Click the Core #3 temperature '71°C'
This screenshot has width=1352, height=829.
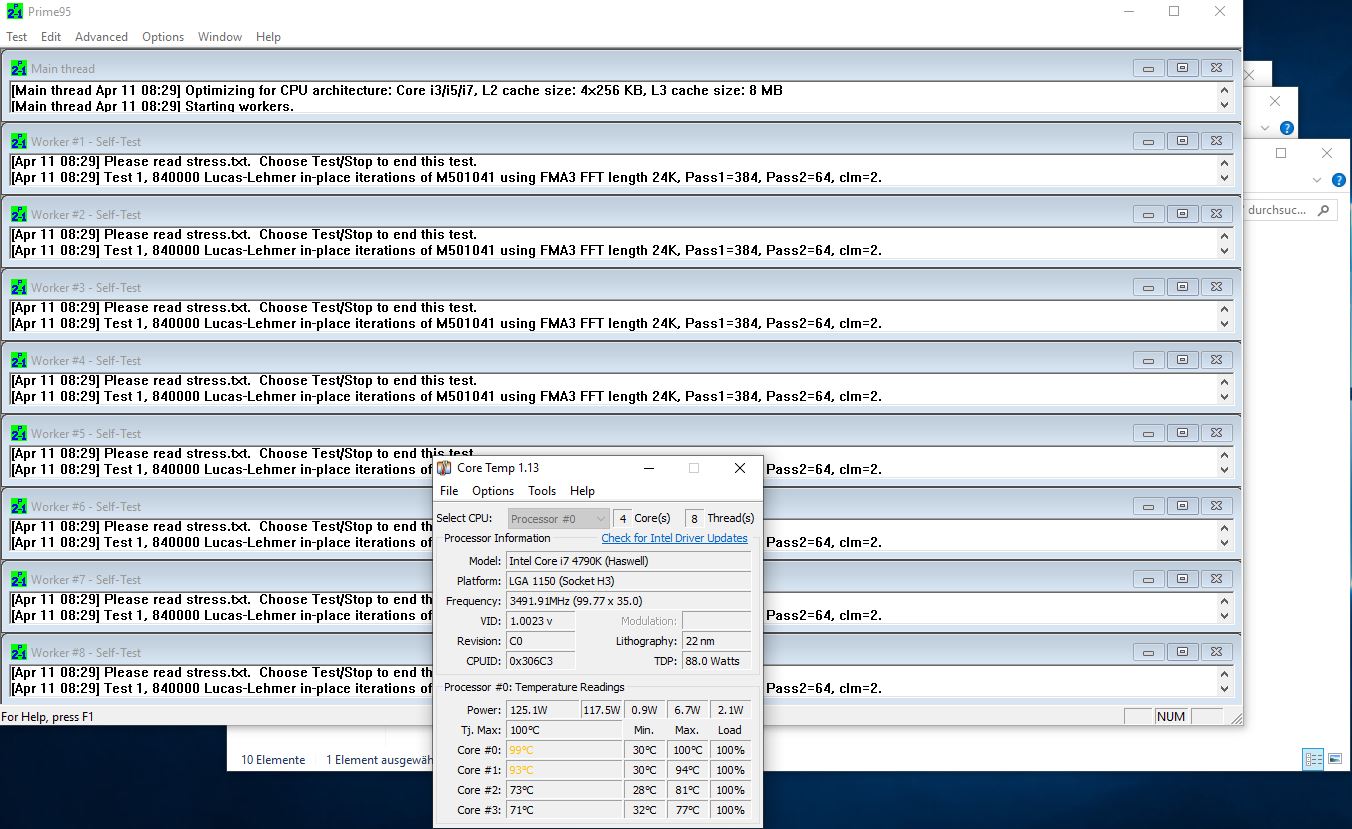564,810
